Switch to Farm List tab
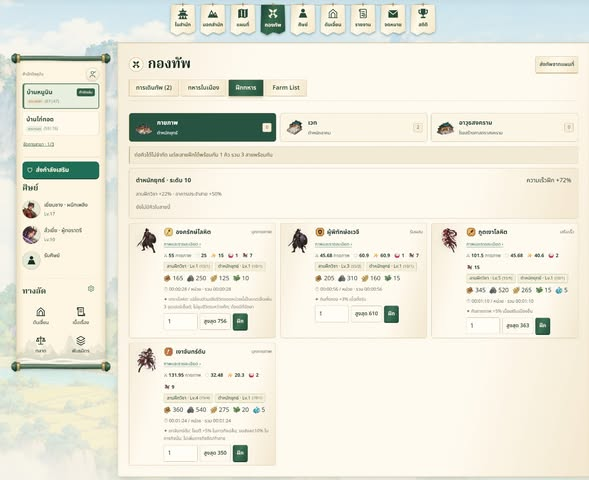Screen dimensions: 589x480 click(286, 88)
